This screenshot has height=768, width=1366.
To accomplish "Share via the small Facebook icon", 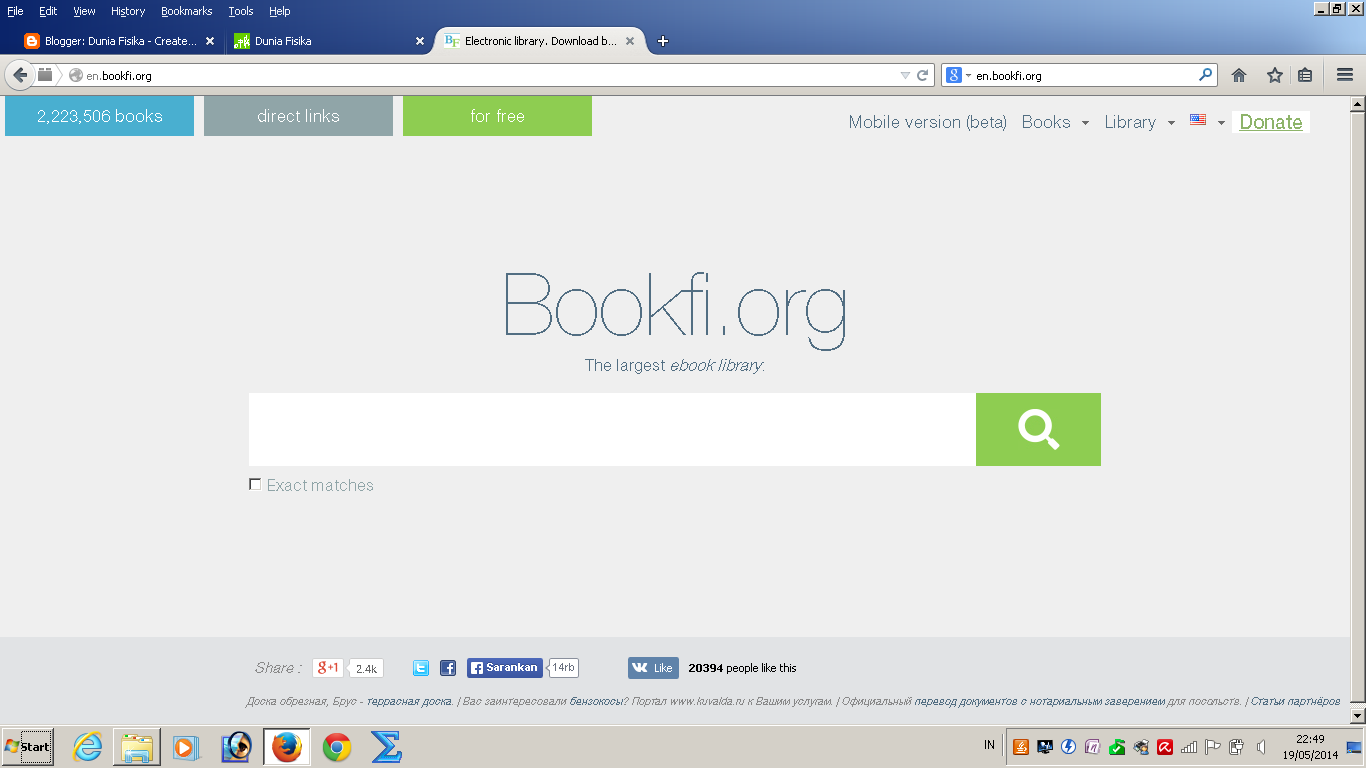I will pos(448,668).
